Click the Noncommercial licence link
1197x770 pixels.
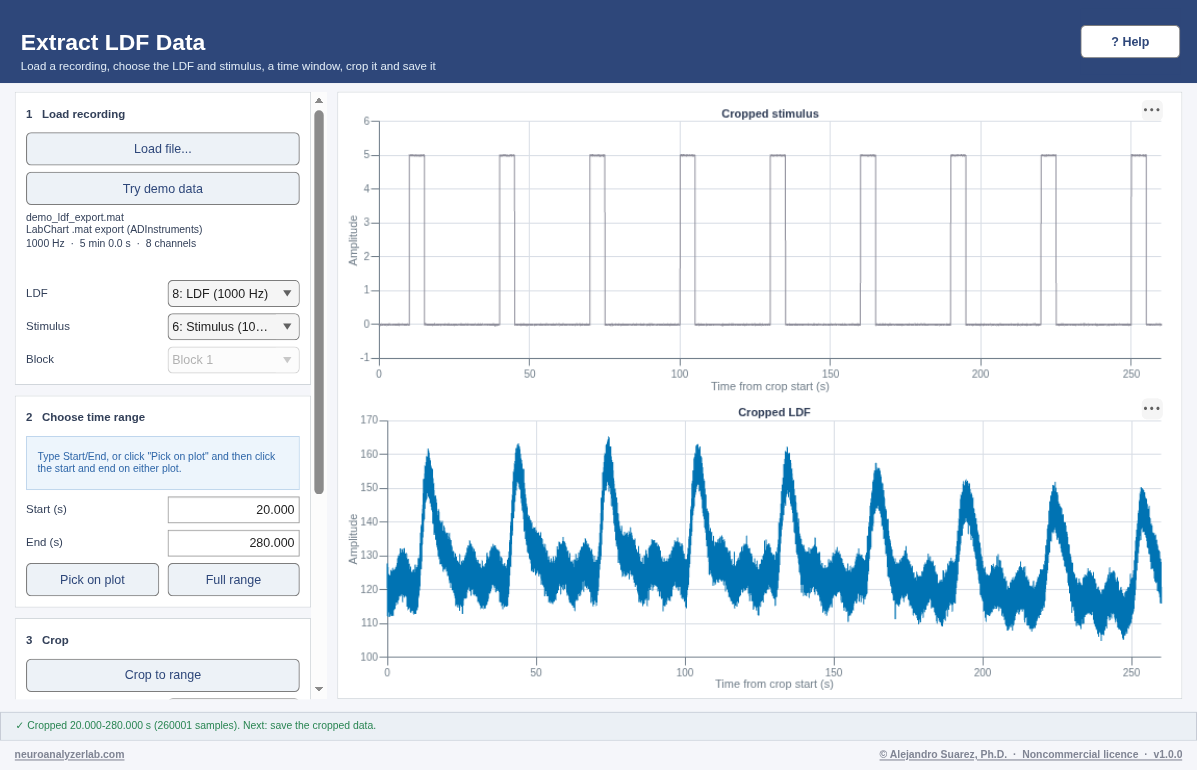(1079, 754)
